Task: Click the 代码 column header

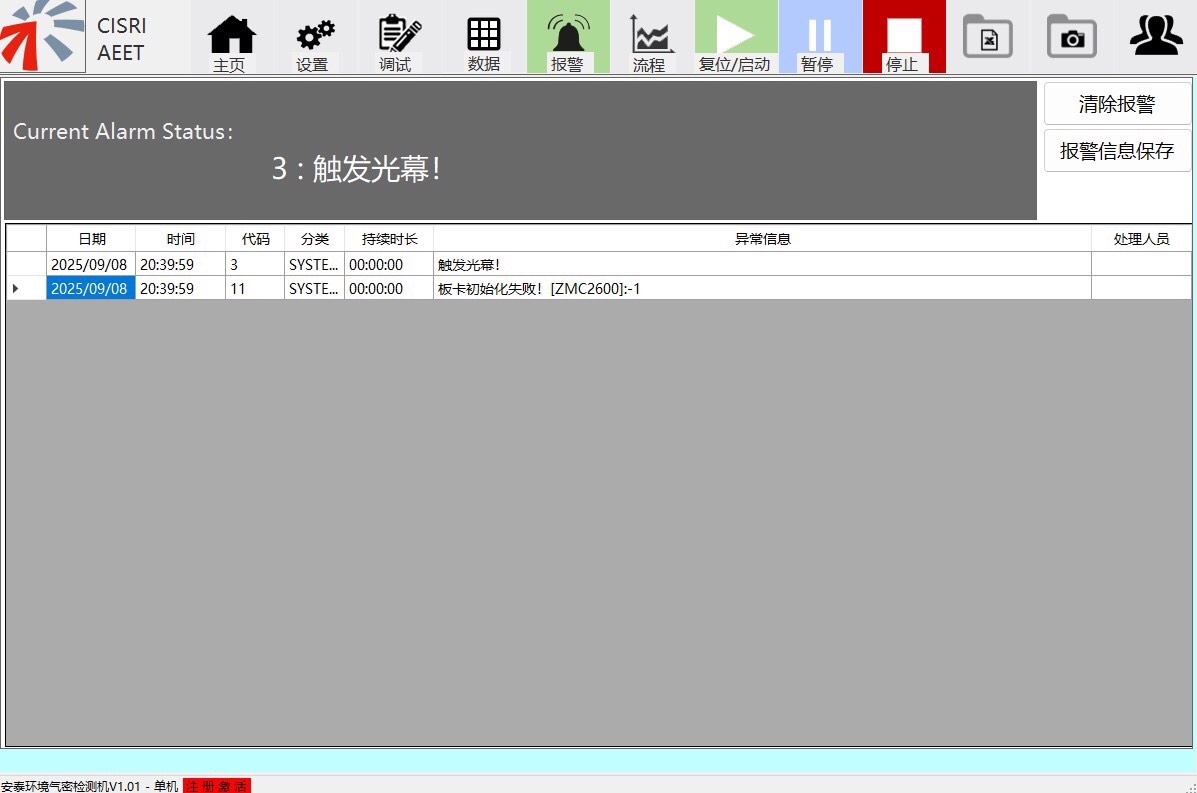Action: point(255,239)
